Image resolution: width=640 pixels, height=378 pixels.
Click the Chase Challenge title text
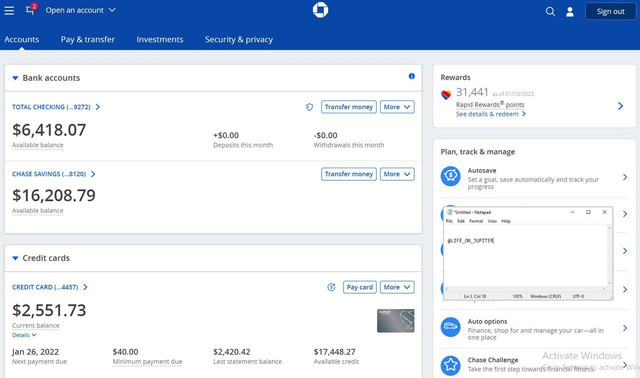[493, 360]
